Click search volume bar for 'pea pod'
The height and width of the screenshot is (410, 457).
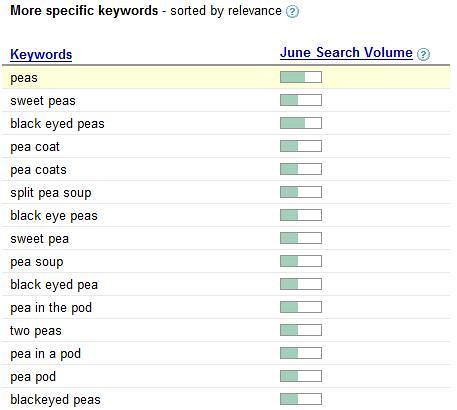click(301, 376)
